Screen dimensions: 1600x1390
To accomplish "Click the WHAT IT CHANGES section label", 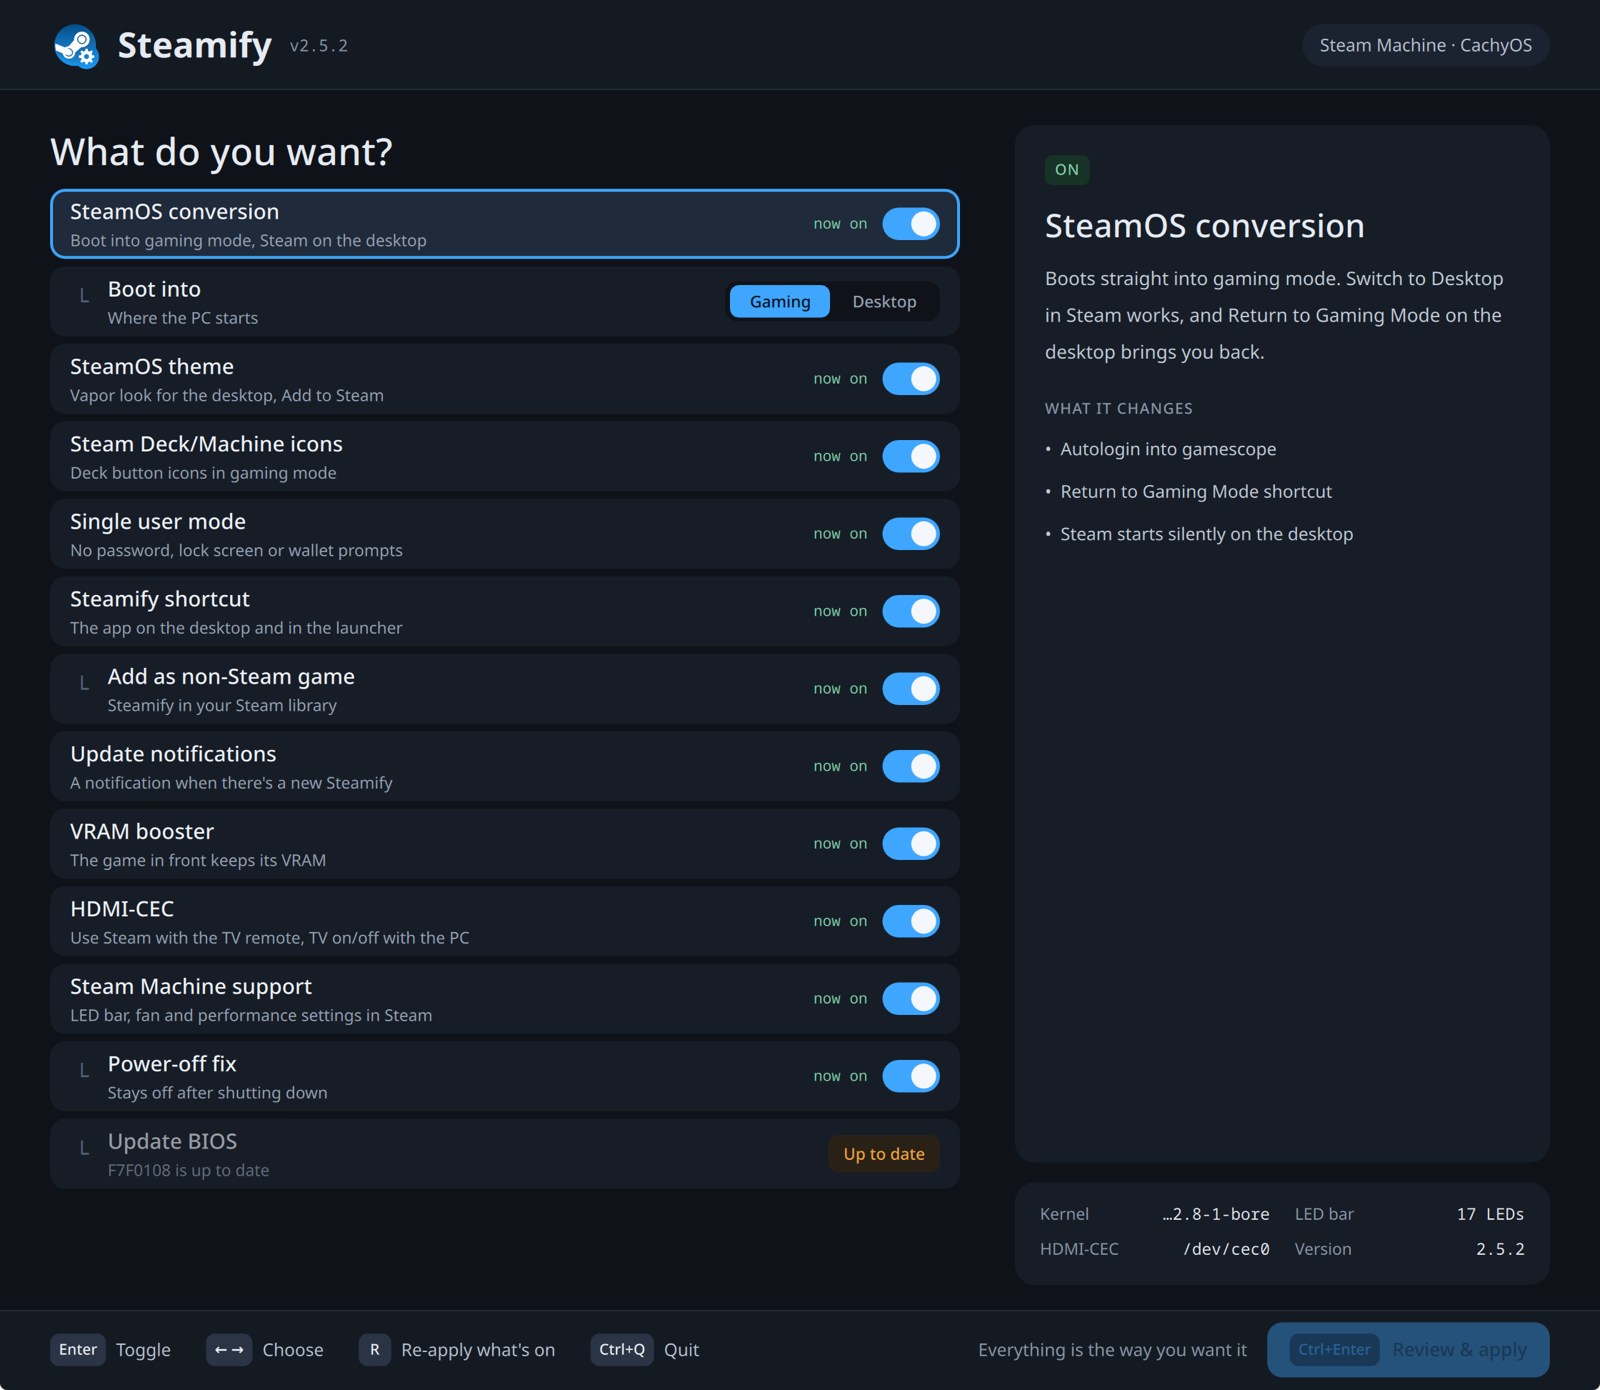I will (1119, 408).
